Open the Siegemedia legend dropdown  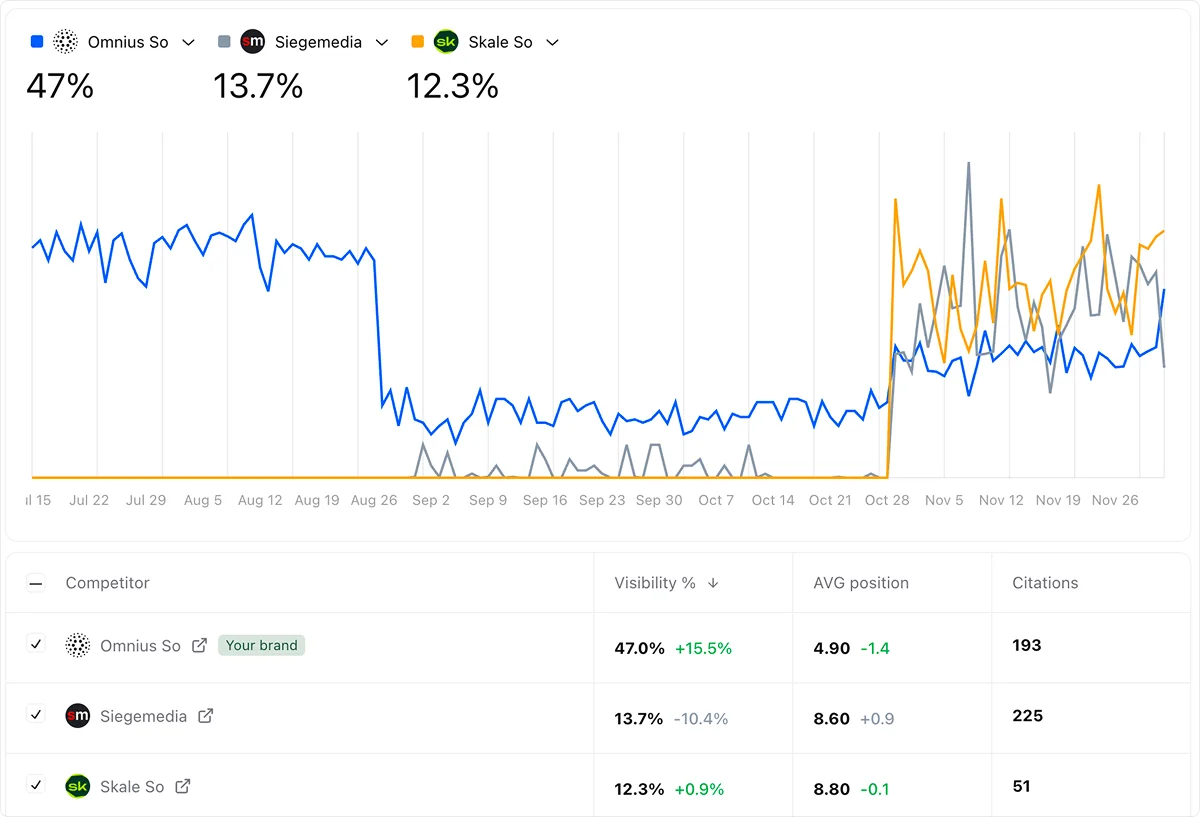tap(381, 41)
